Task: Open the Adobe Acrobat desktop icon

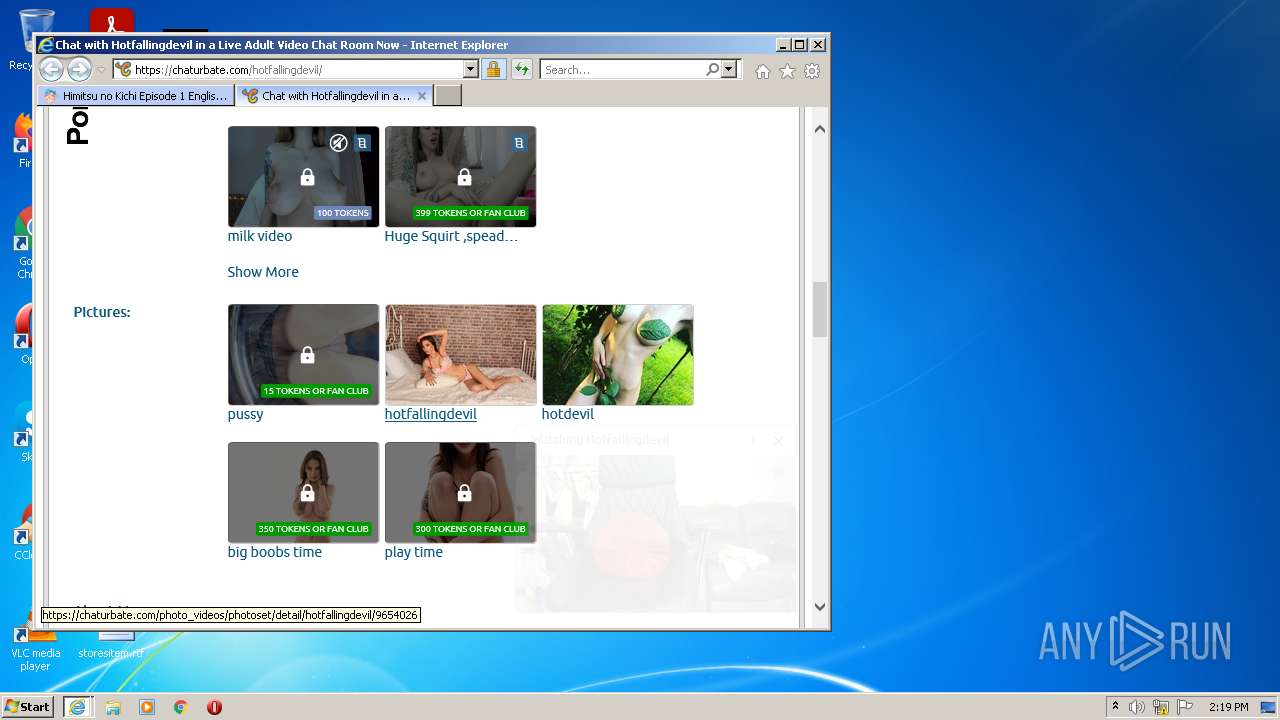Action: 112,22
